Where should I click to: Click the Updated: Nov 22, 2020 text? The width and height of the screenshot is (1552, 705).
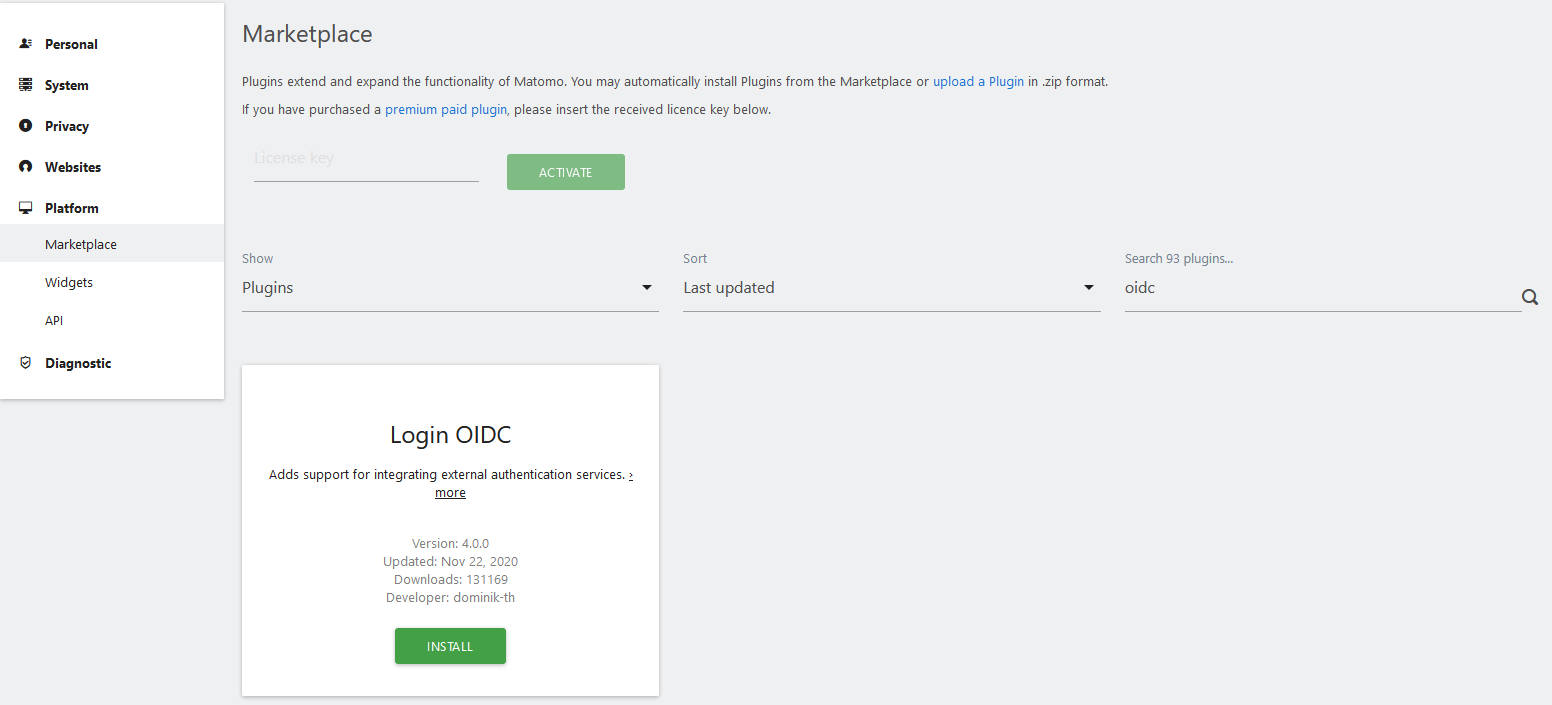[450, 562]
